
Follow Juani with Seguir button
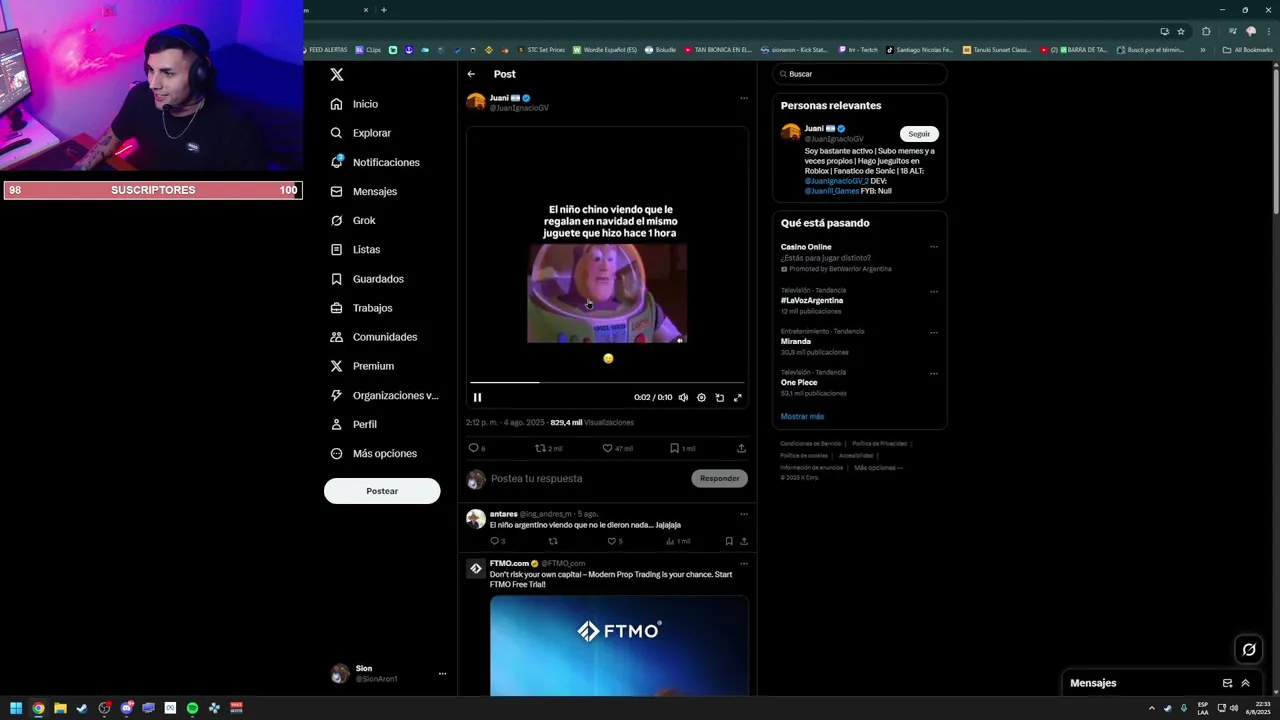(x=919, y=134)
